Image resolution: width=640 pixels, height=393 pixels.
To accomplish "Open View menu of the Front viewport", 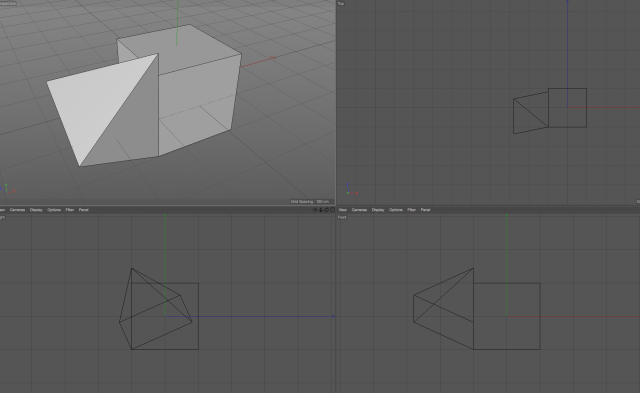I will click(x=342, y=210).
